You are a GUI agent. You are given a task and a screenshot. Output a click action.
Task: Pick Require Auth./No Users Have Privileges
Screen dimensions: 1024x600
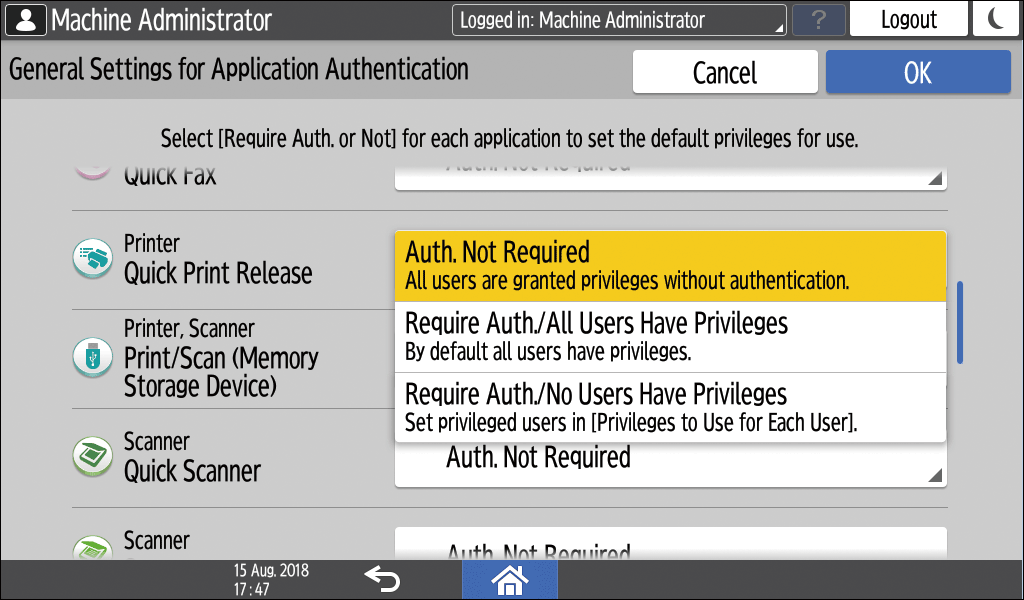click(670, 407)
